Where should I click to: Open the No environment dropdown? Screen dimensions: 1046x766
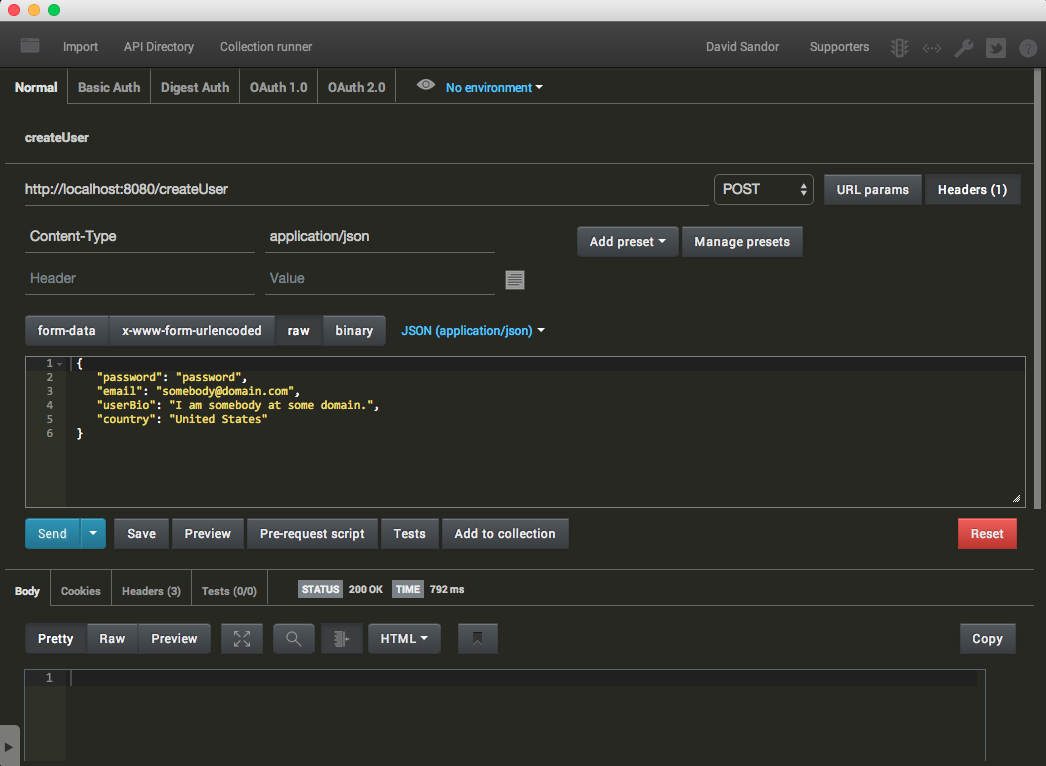pyautogui.click(x=494, y=87)
